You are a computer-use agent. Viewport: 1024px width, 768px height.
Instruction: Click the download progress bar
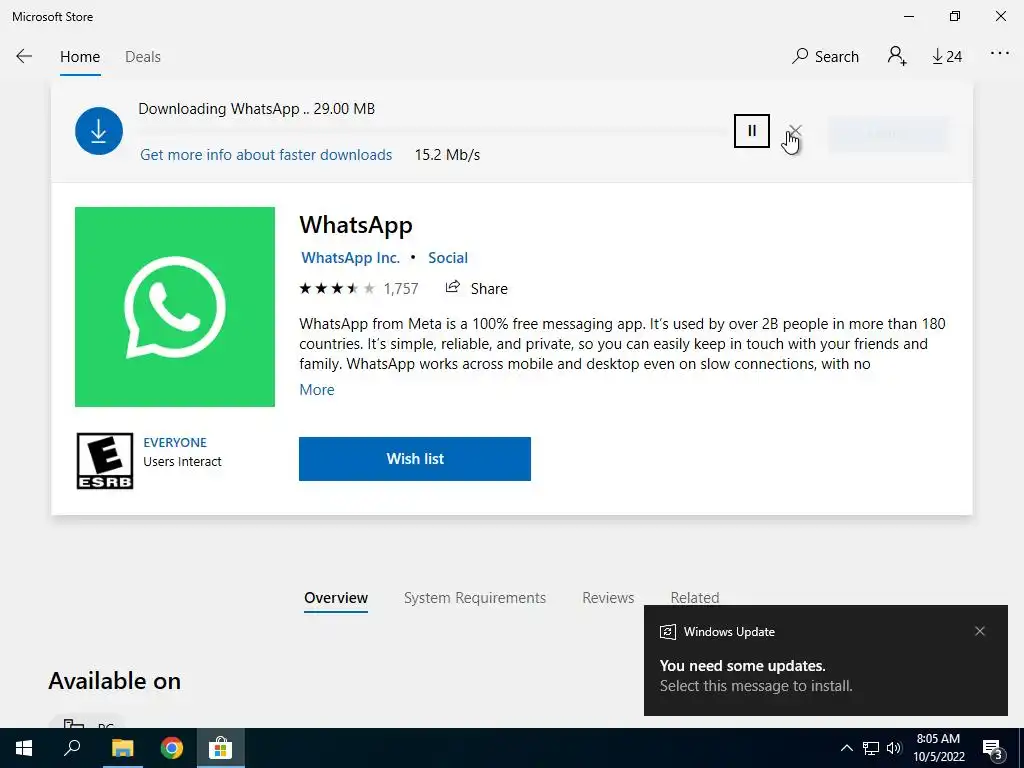click(431, 131)
